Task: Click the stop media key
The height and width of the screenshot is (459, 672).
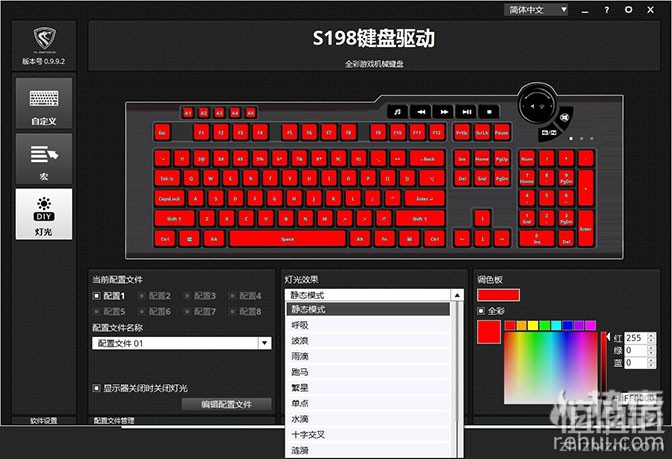Action: pos(489,112)
